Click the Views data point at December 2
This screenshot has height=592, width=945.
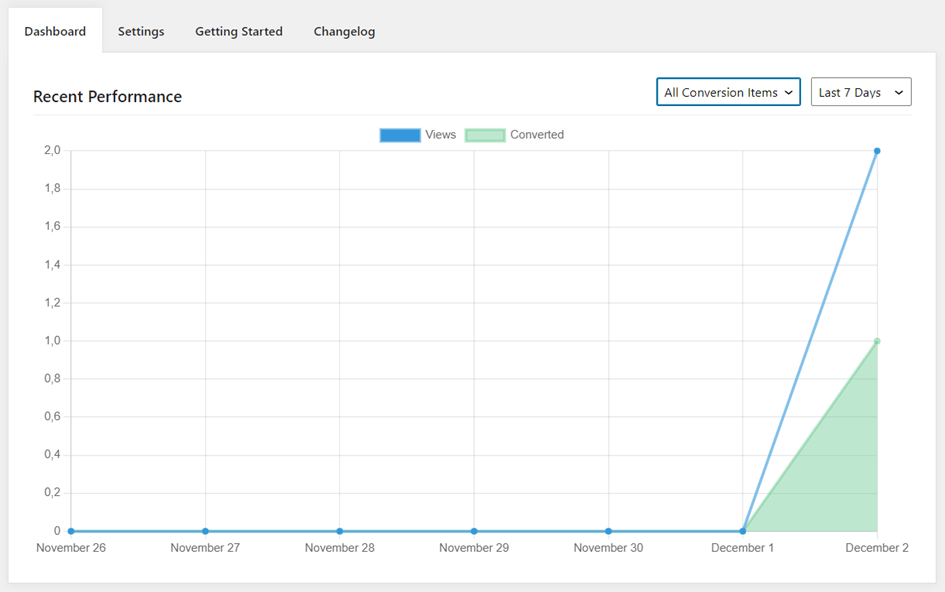(877, 151)
